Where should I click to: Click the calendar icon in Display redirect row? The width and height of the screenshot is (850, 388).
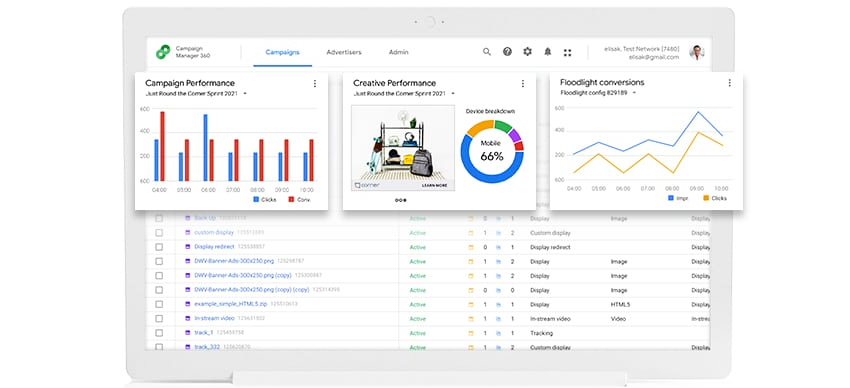pyautogui.click(x=471, y=247)
